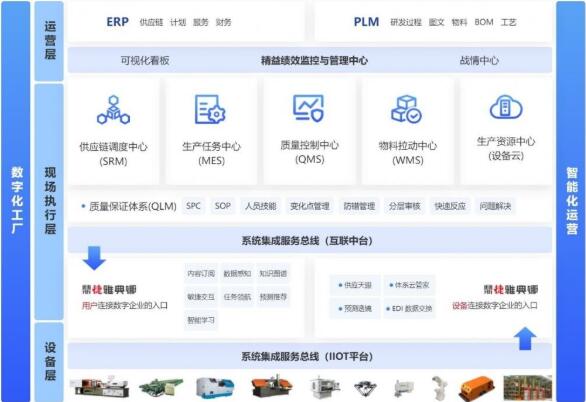586x402 pixels.
Task: Click the 问题解决 tag
Action: [x=495, y=206]
